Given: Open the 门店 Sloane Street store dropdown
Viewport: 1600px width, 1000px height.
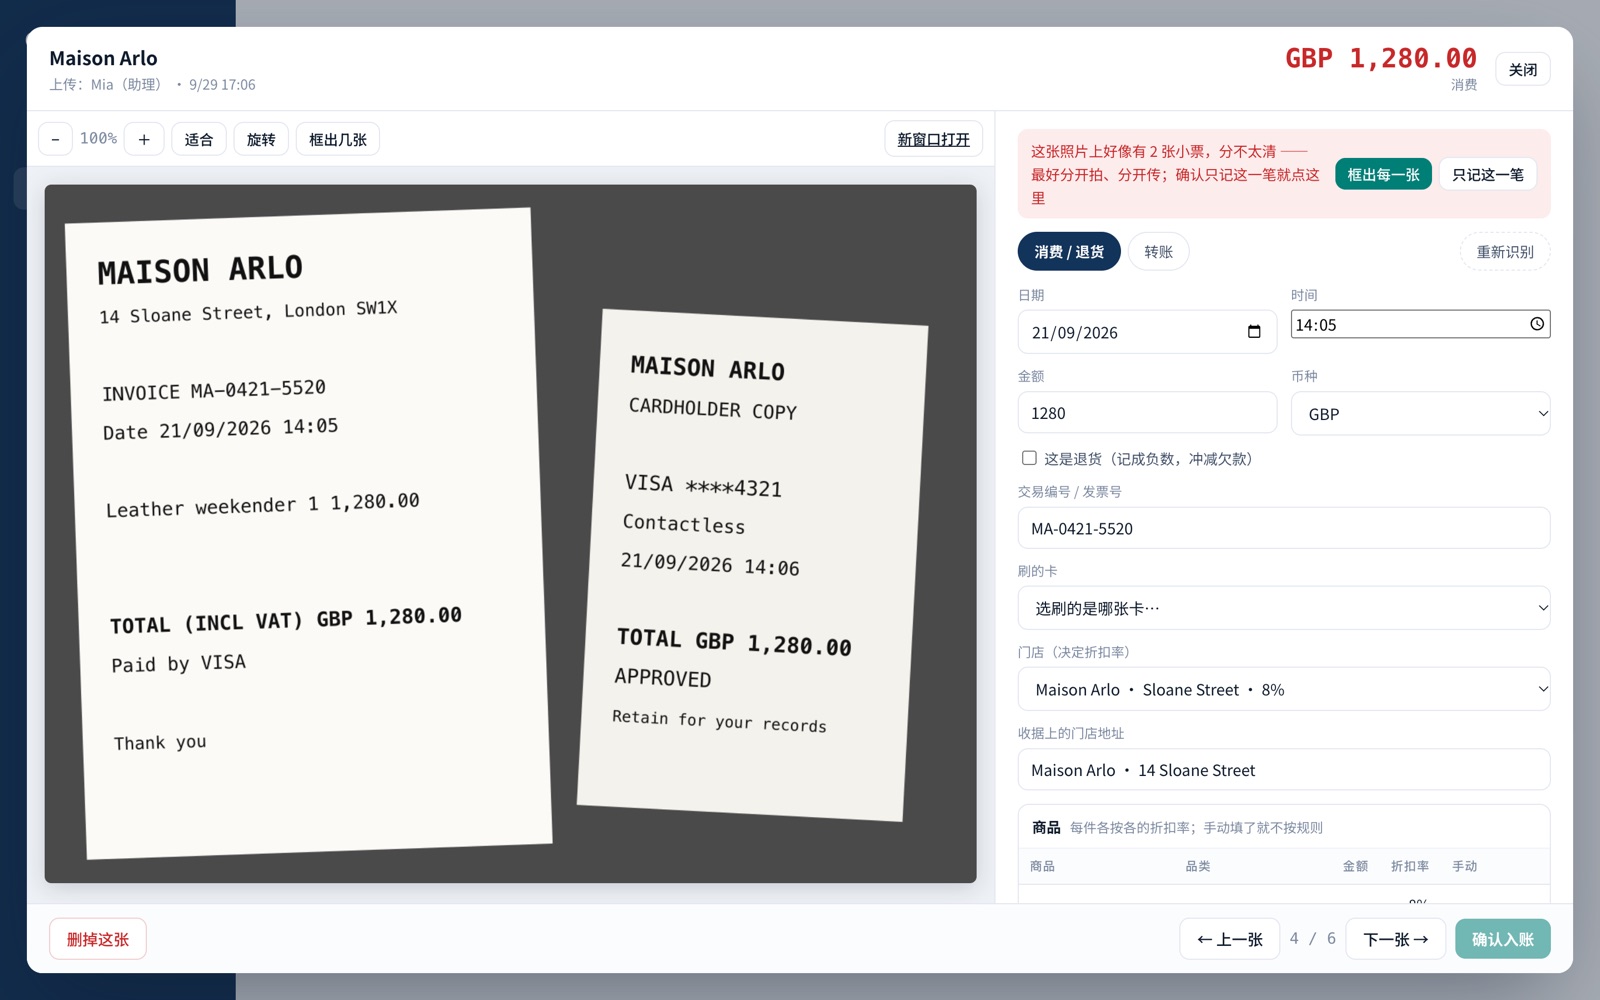Looking at the screenshot, I should click(x=1284, y=689).
